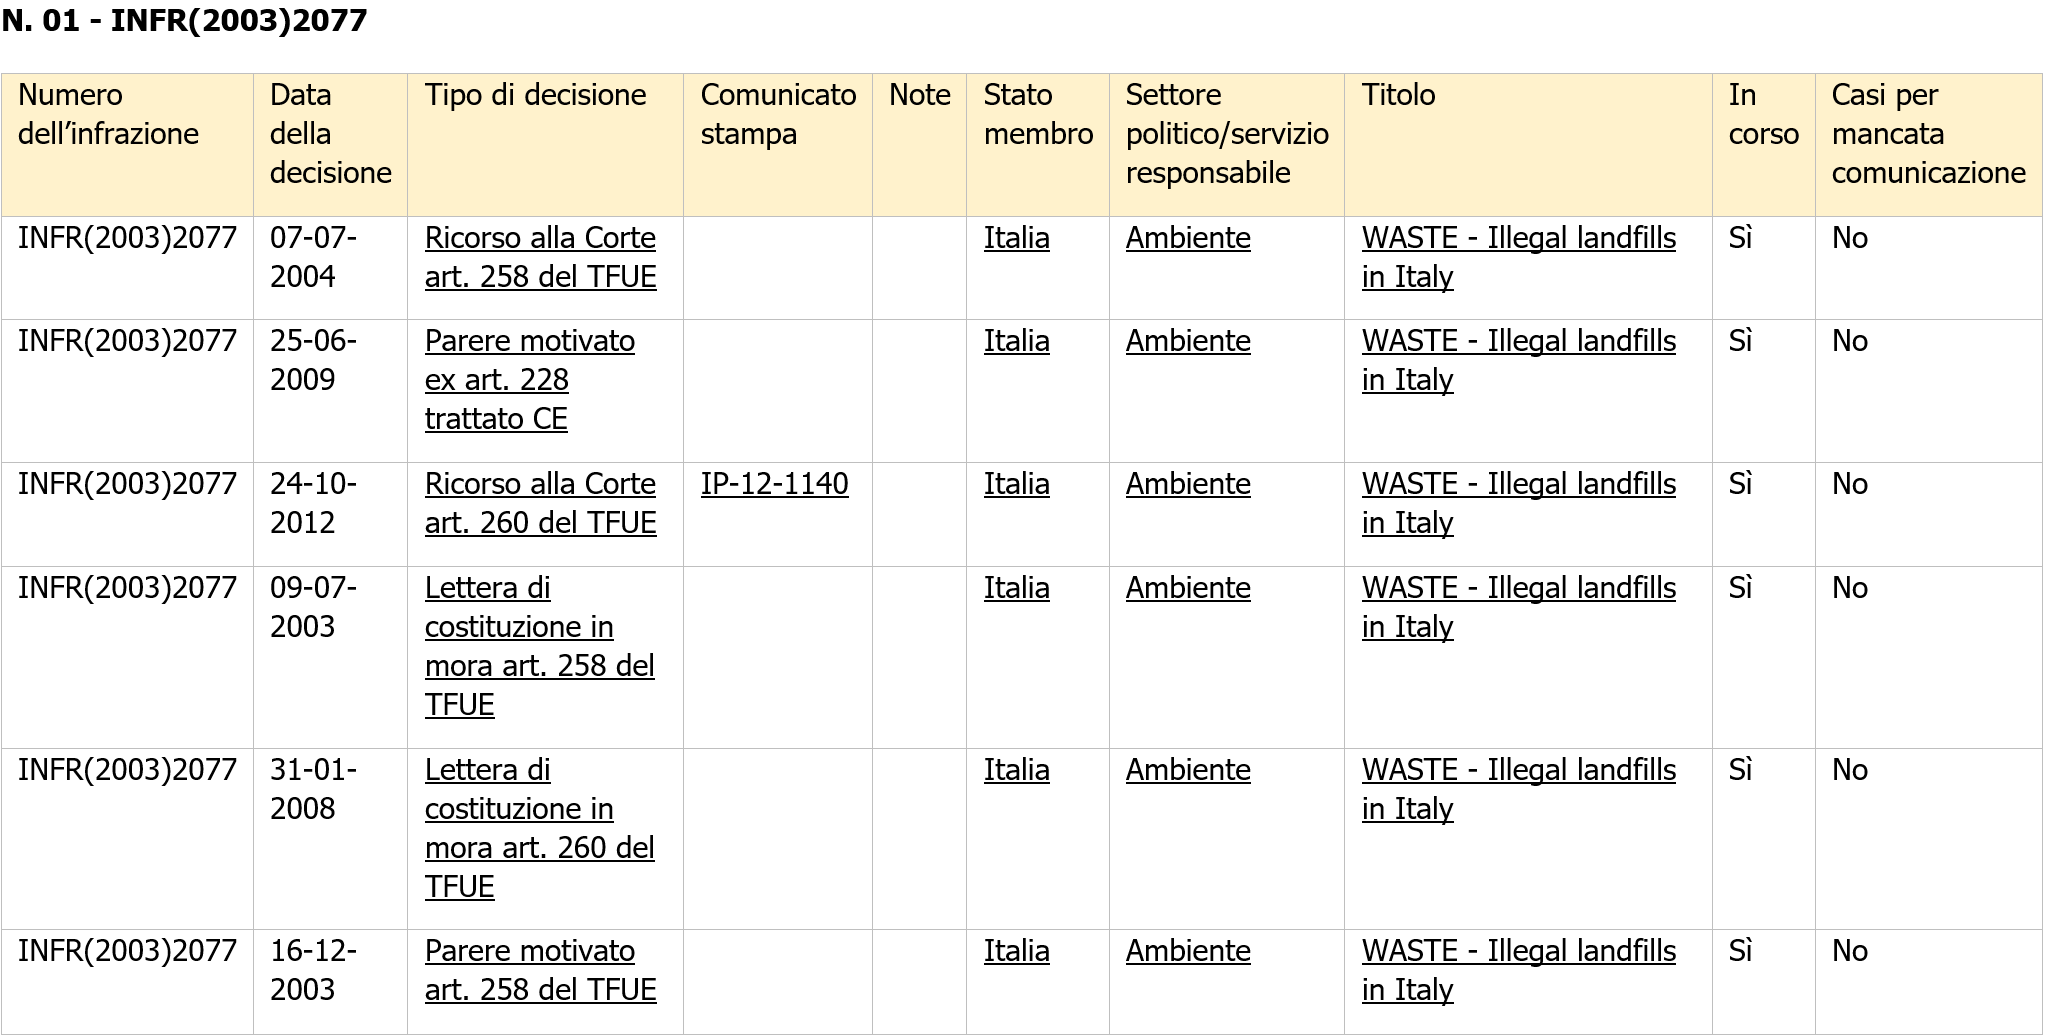2046x1036 pixels.
Task: Click the "Data della decisione" column header
Action: tap(330, 134)
